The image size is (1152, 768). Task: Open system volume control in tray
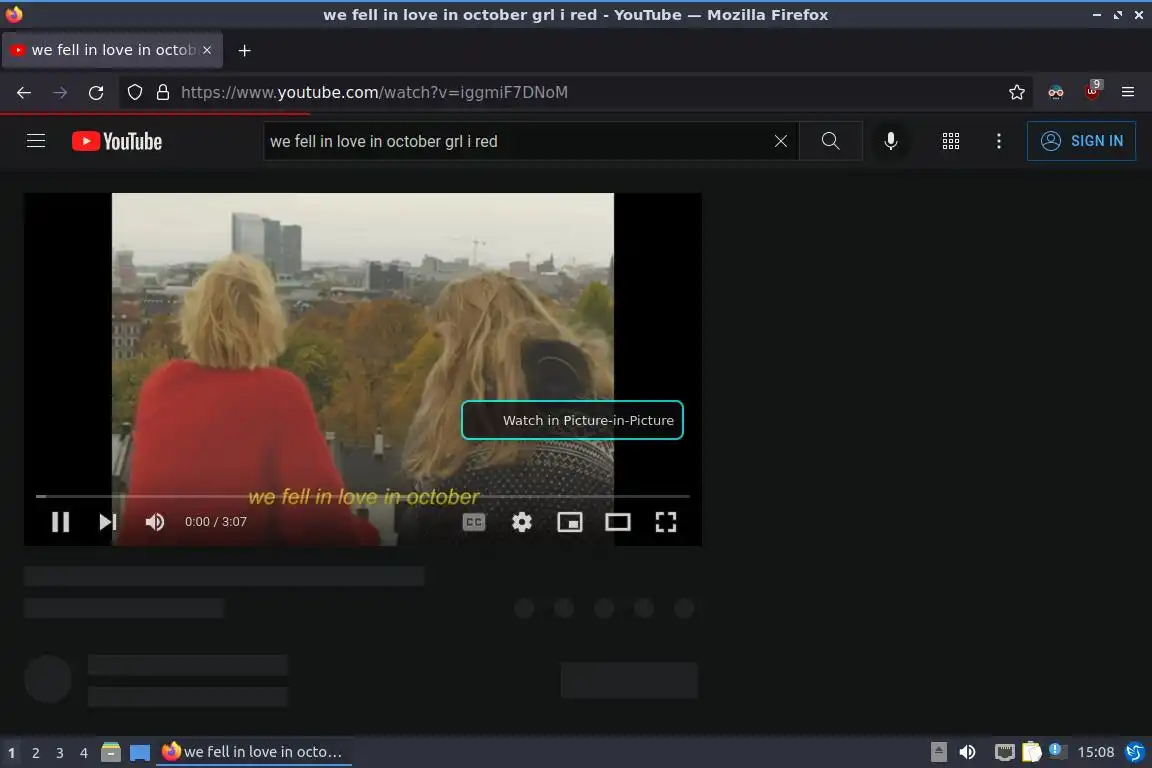pos(968,752)
